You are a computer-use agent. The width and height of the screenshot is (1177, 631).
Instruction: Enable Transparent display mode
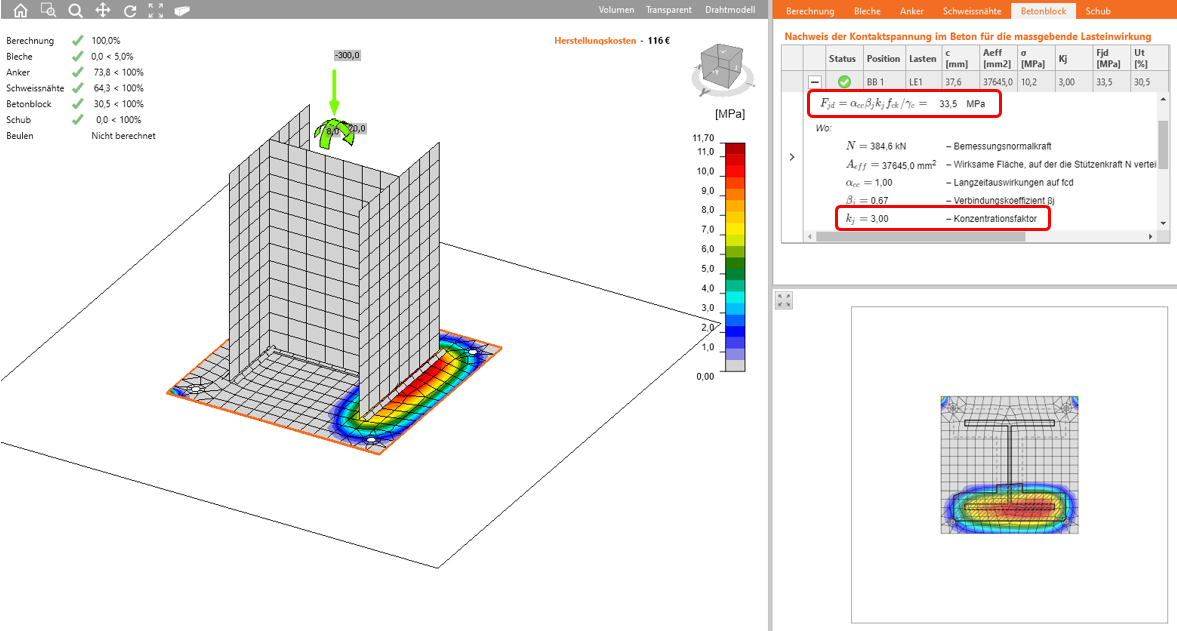coord(668,10)
